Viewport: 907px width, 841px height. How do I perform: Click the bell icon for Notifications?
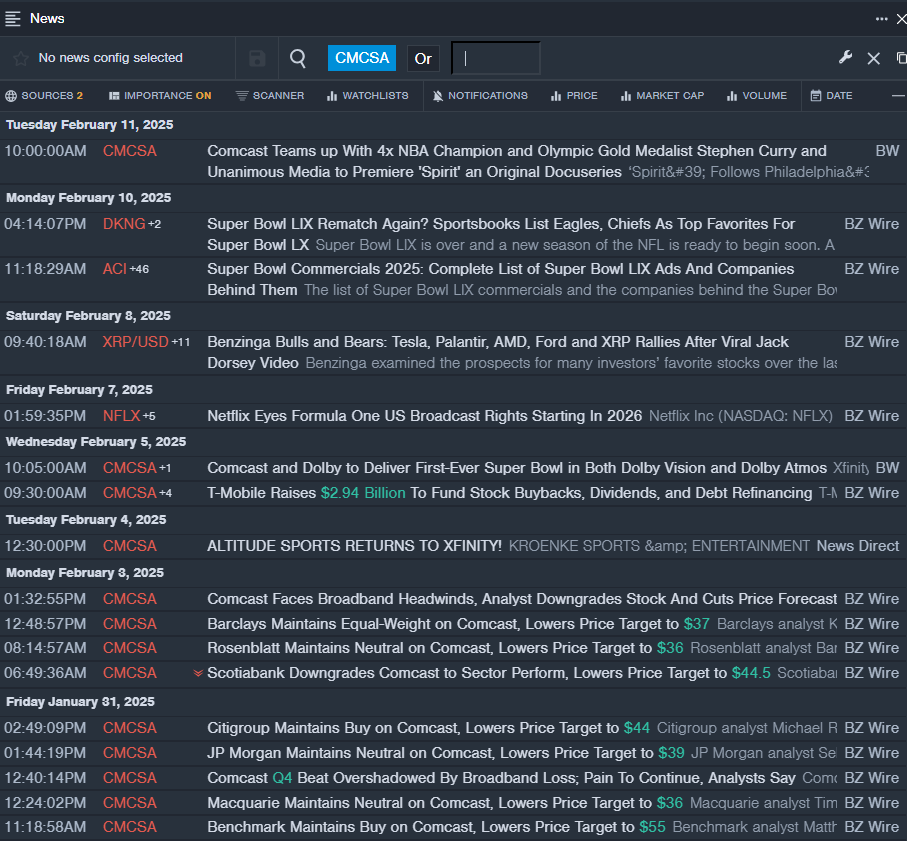(x=438, y=96)
